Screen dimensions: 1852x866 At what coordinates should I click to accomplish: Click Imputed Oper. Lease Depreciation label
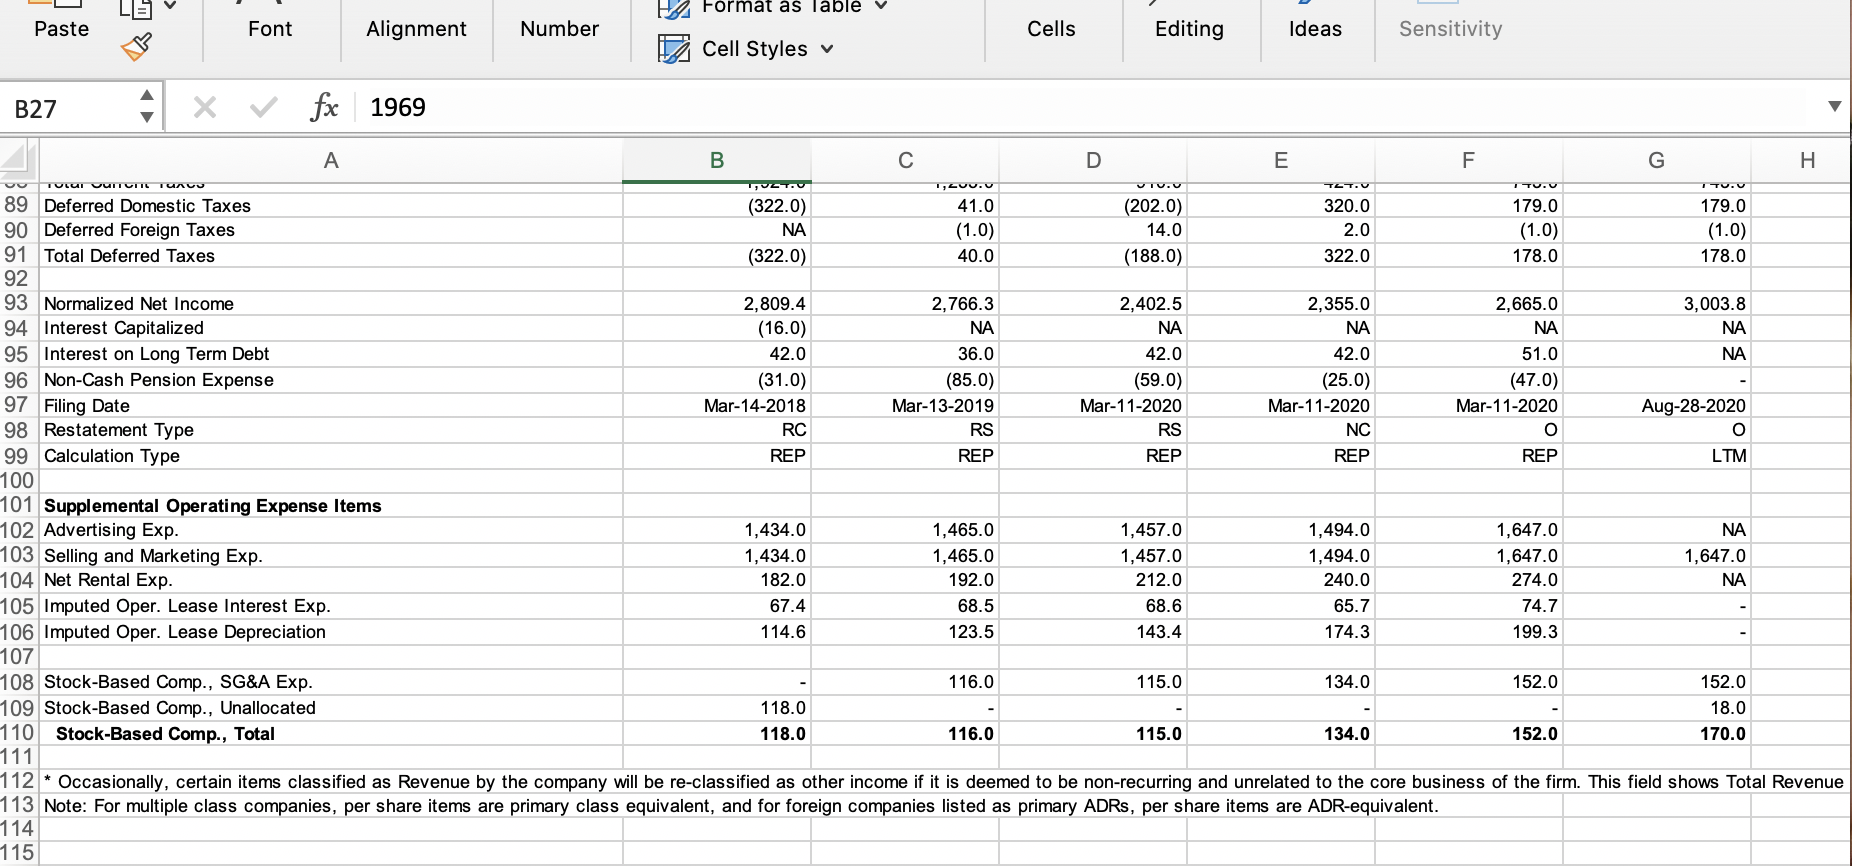[185, 632]
